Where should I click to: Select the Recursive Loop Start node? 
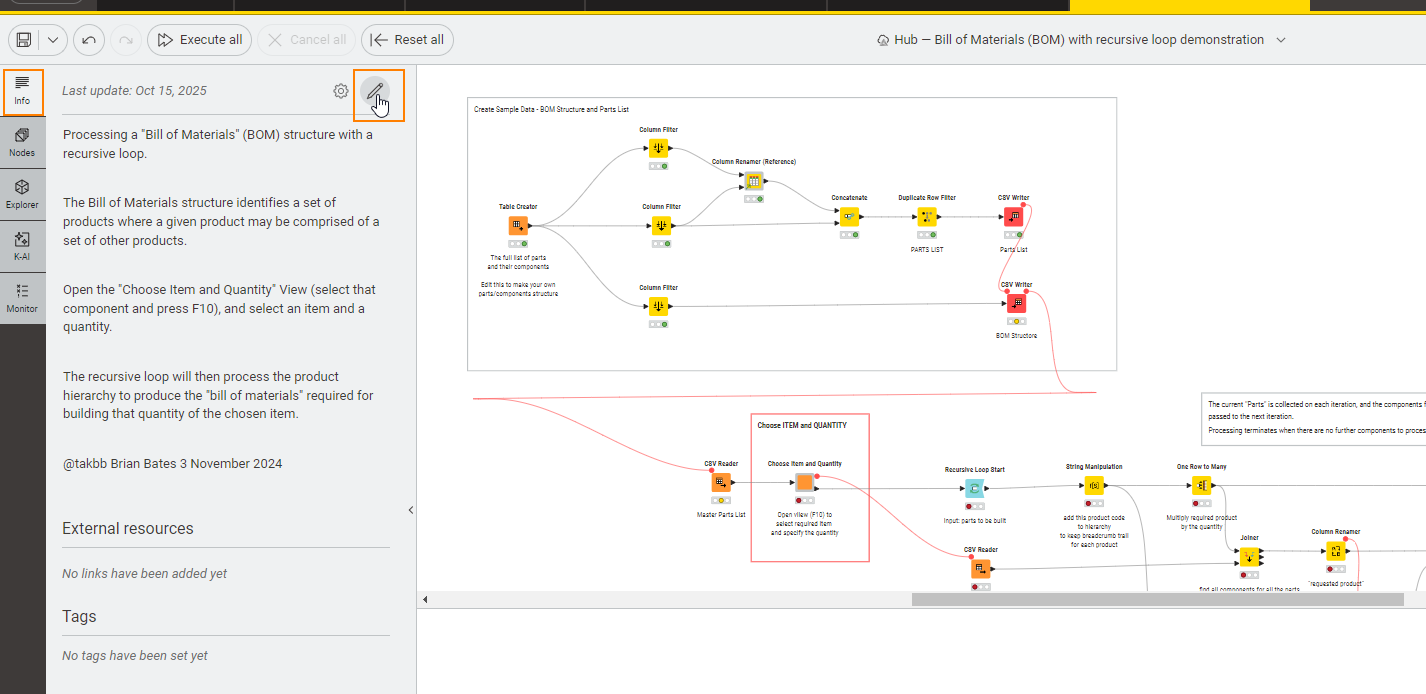(x=974, y=488)
